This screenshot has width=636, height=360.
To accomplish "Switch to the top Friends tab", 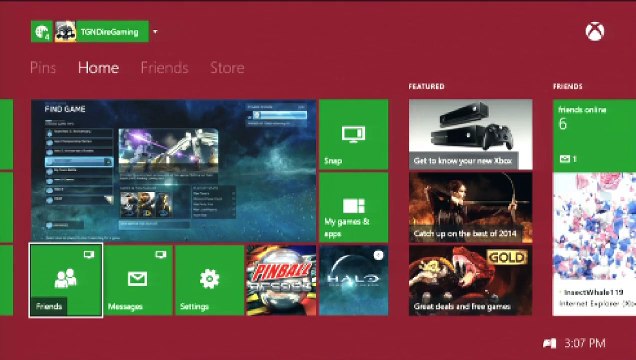I will (x=165, y=68).
